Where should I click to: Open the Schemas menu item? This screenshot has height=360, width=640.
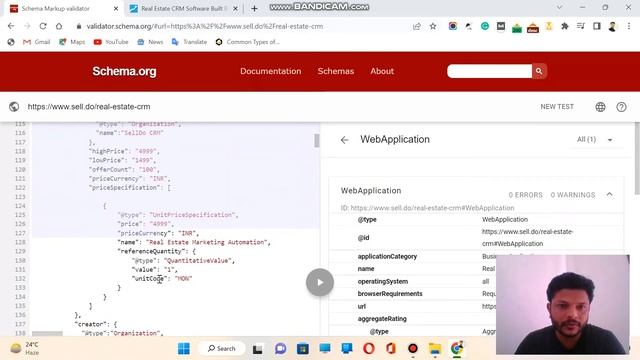(336, 71)
